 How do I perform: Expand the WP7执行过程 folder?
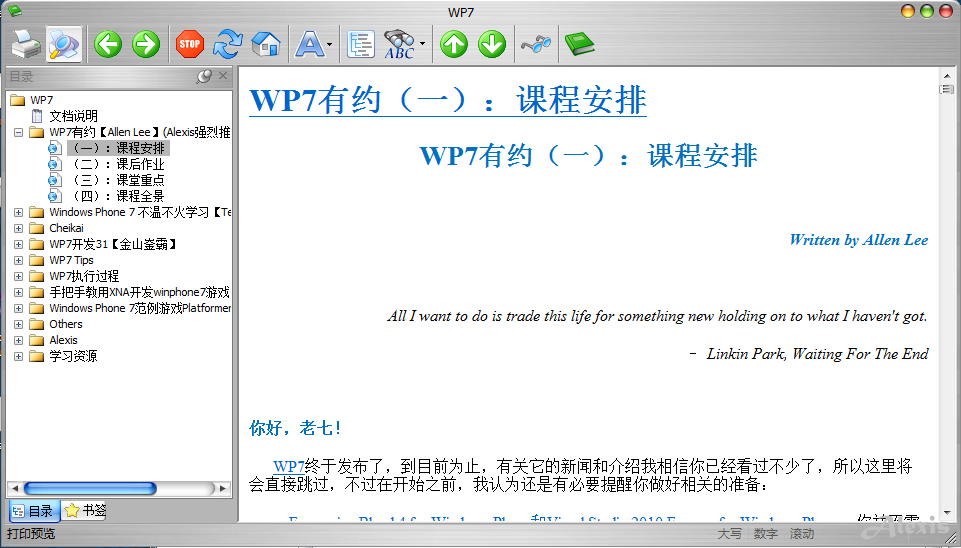18,276
